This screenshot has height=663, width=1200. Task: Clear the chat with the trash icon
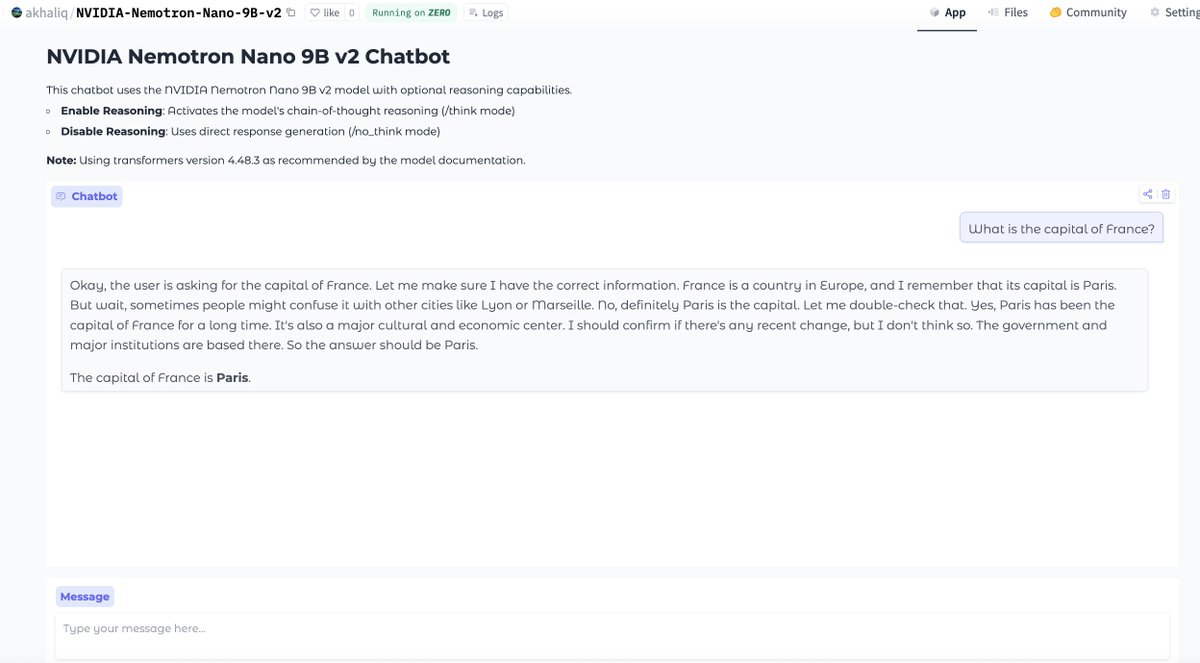[x=1165, y=194]
